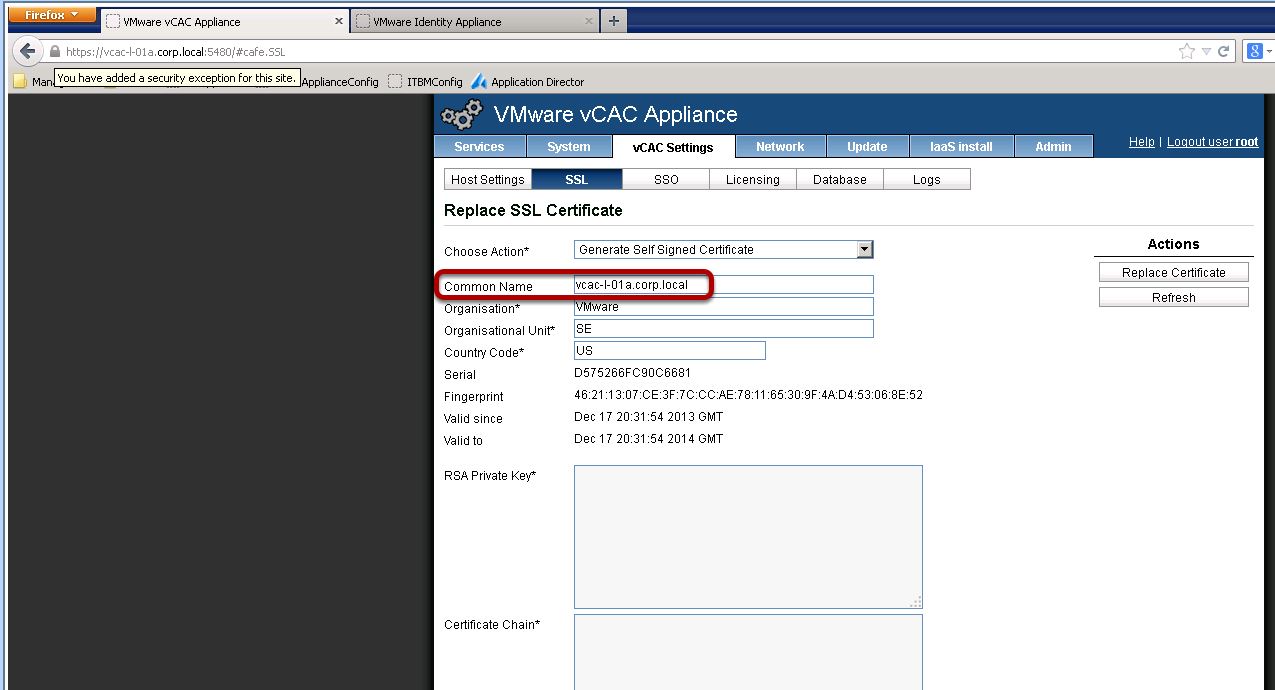Viewport: 1275px width, 690px height.
Task: Click the certificate fingerprint value
Action: [x=749, y=395]
